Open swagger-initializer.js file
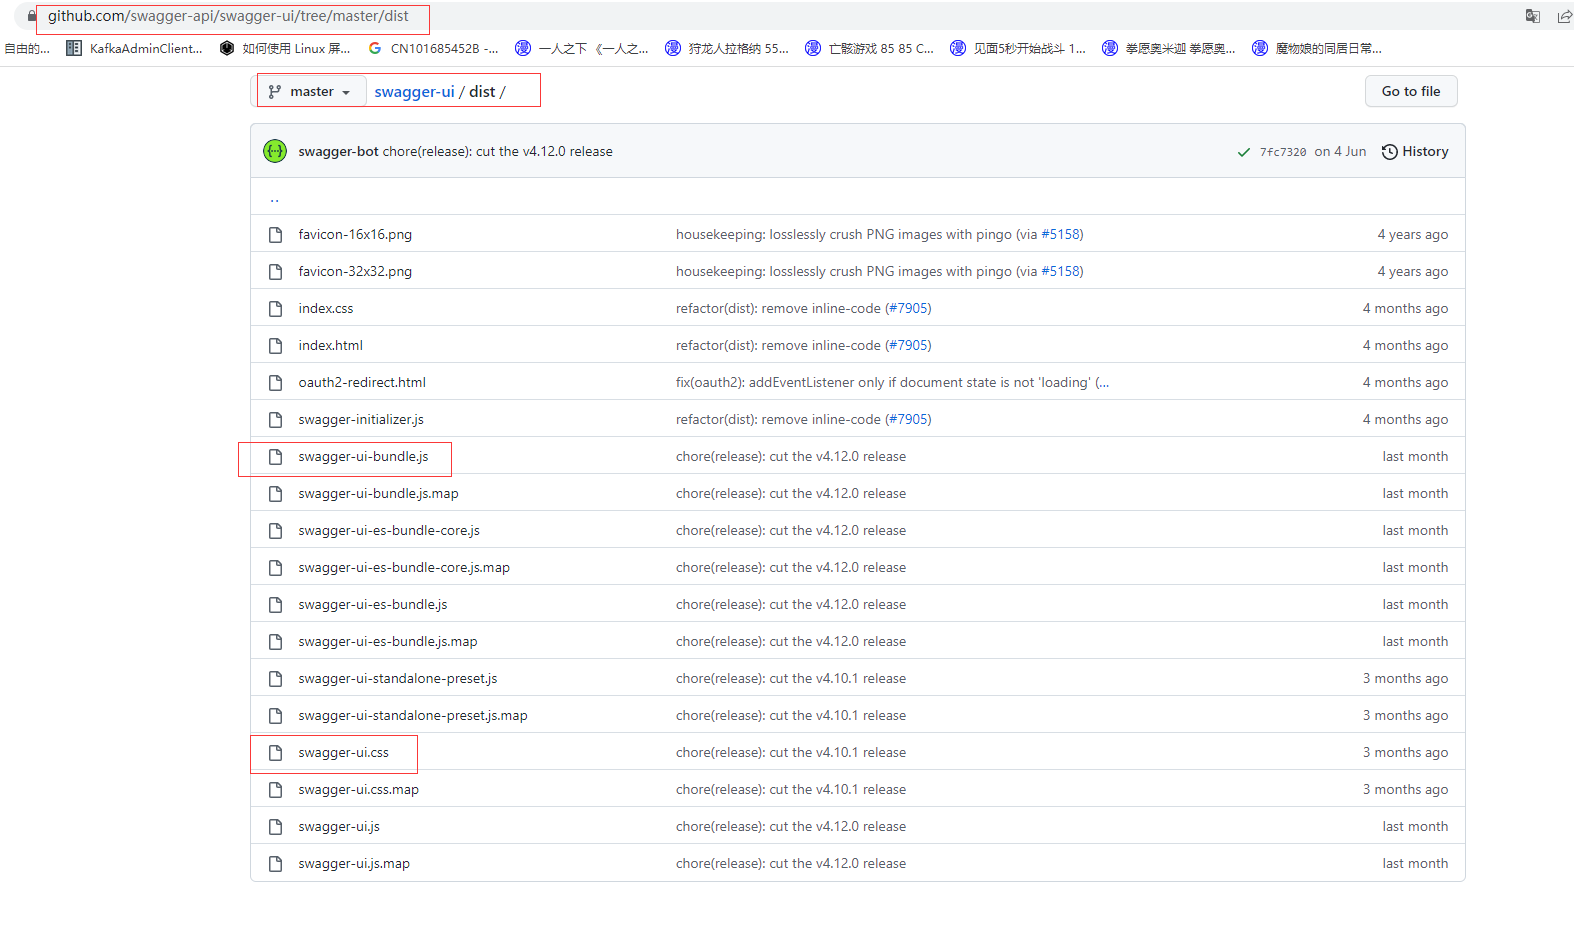Image resolution: width=1574 pixels, height=930 pixels. [x=361, y=420]
